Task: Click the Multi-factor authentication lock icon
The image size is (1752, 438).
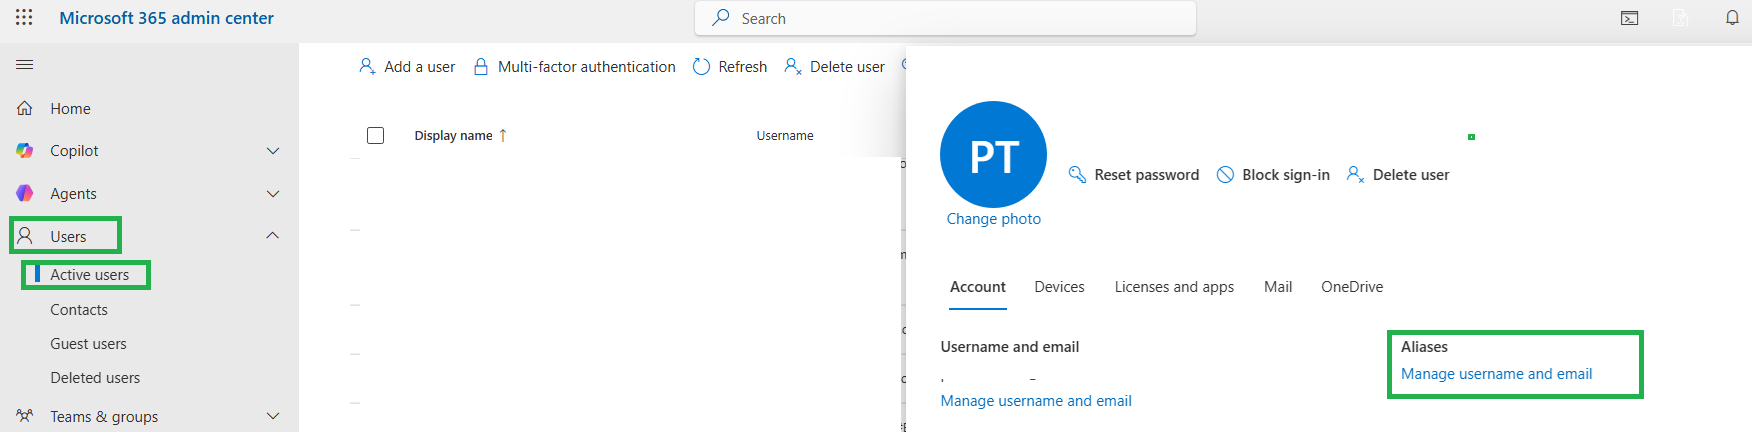Action: coord(481,66)
